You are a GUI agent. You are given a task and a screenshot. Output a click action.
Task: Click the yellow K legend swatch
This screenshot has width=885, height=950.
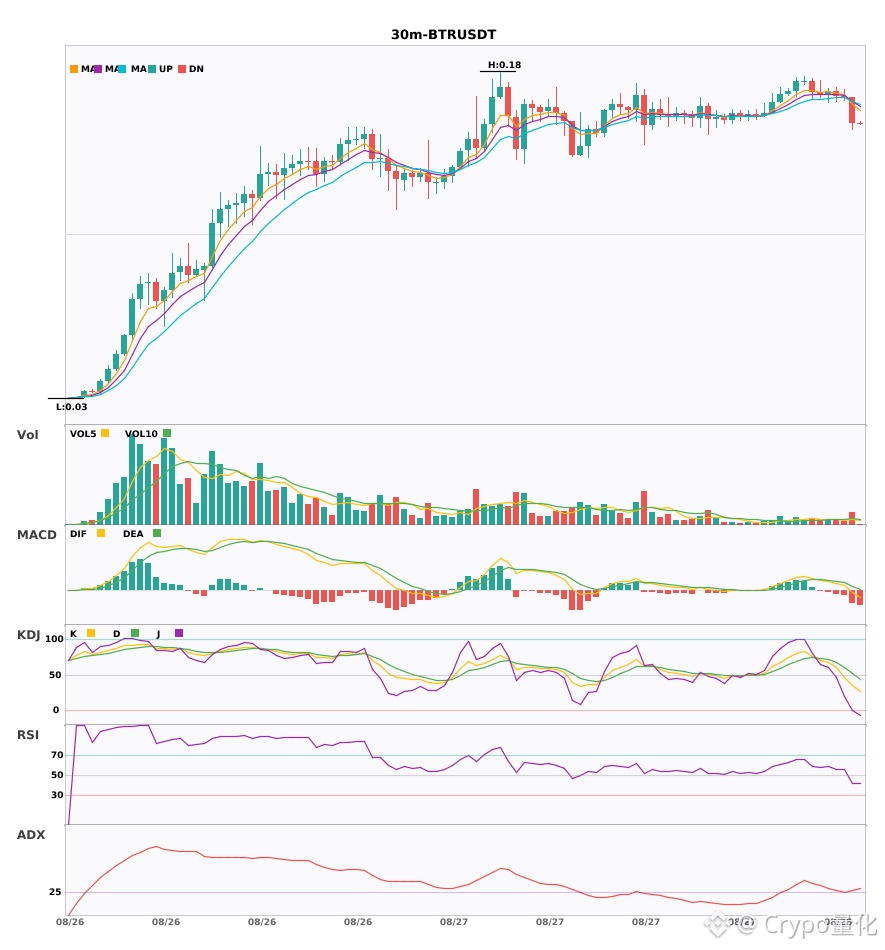point(91,633)
